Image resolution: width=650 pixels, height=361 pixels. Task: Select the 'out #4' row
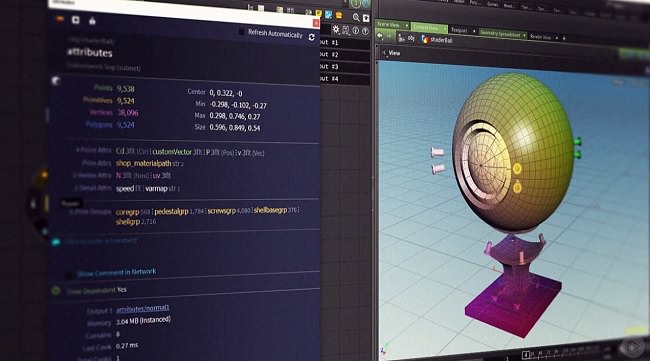pos(345,79)
